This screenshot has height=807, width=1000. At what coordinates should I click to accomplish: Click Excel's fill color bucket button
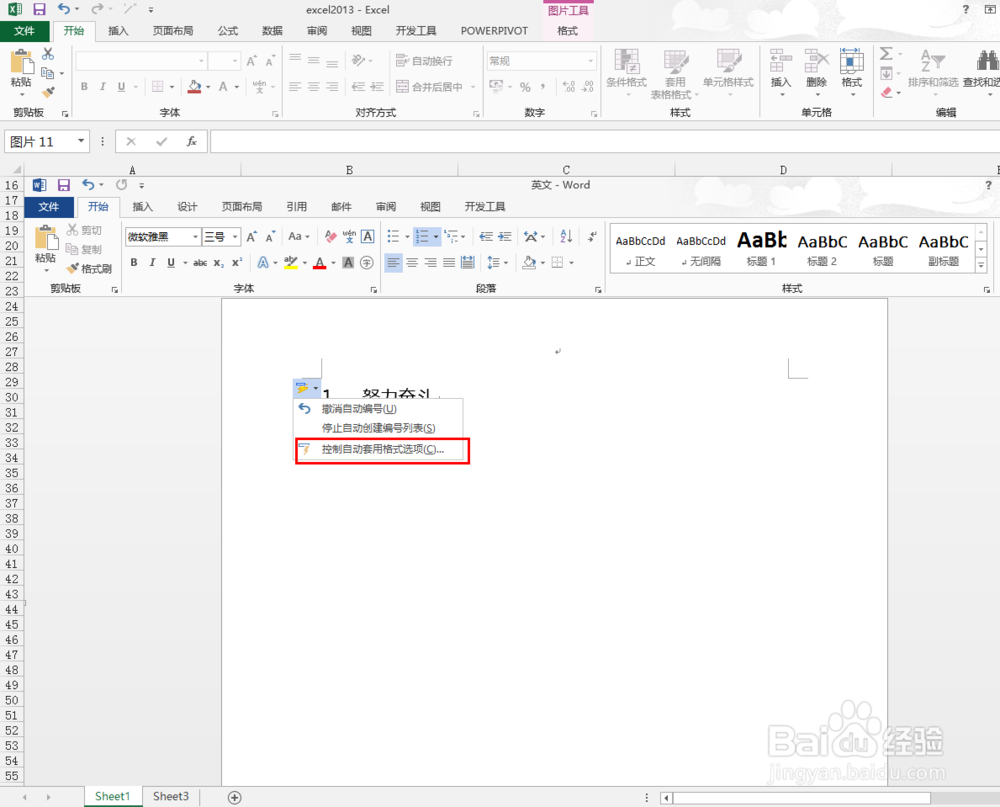pos(195,87)
